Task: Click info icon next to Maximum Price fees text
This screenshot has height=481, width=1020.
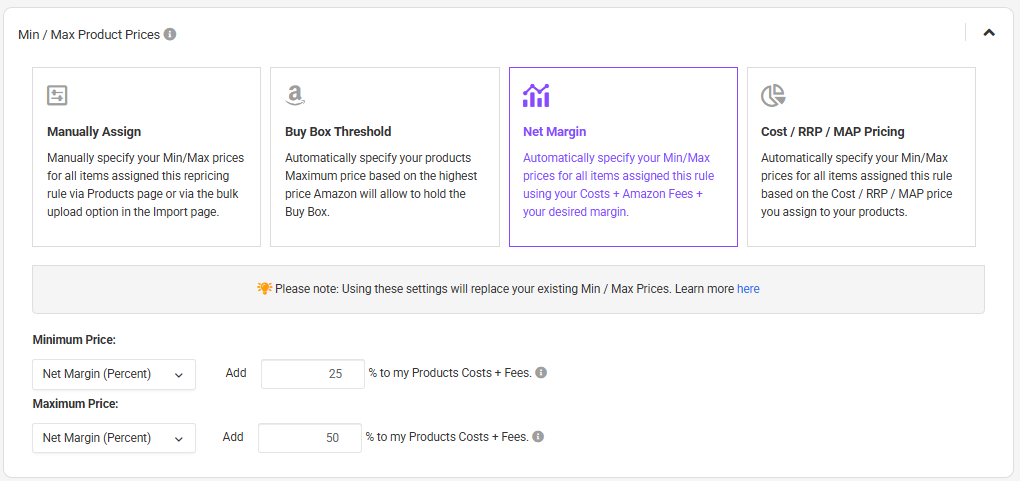Action: coord(538,437)
